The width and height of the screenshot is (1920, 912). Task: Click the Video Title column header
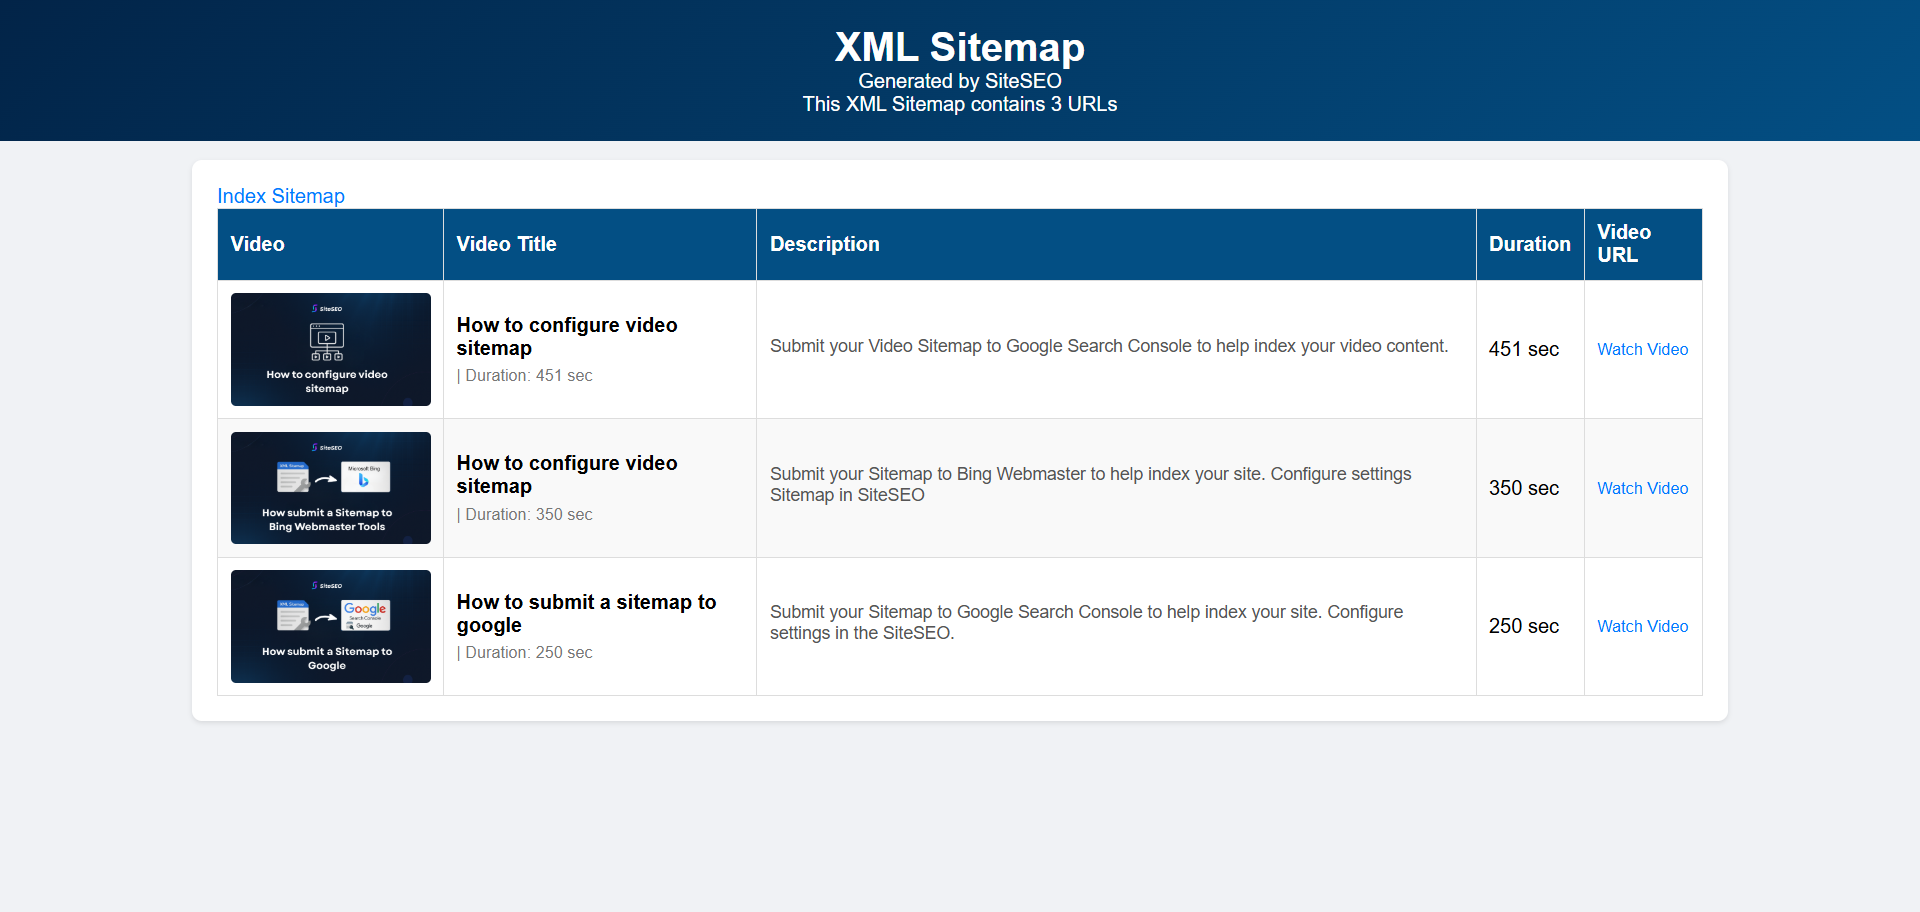click(600, 244)
